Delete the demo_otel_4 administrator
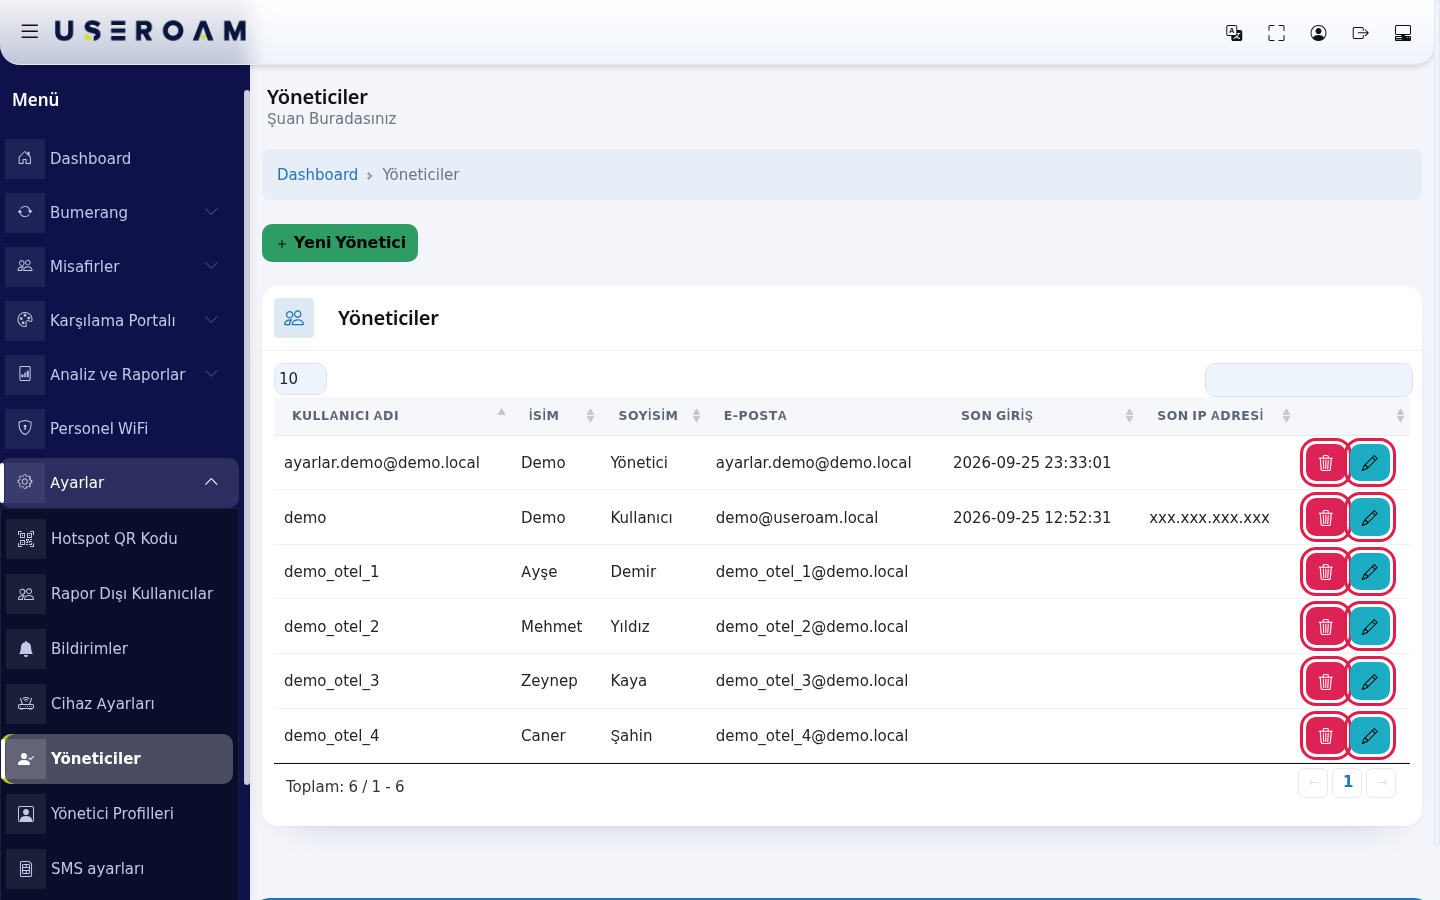1440x900 pixels. point(1325,736)
